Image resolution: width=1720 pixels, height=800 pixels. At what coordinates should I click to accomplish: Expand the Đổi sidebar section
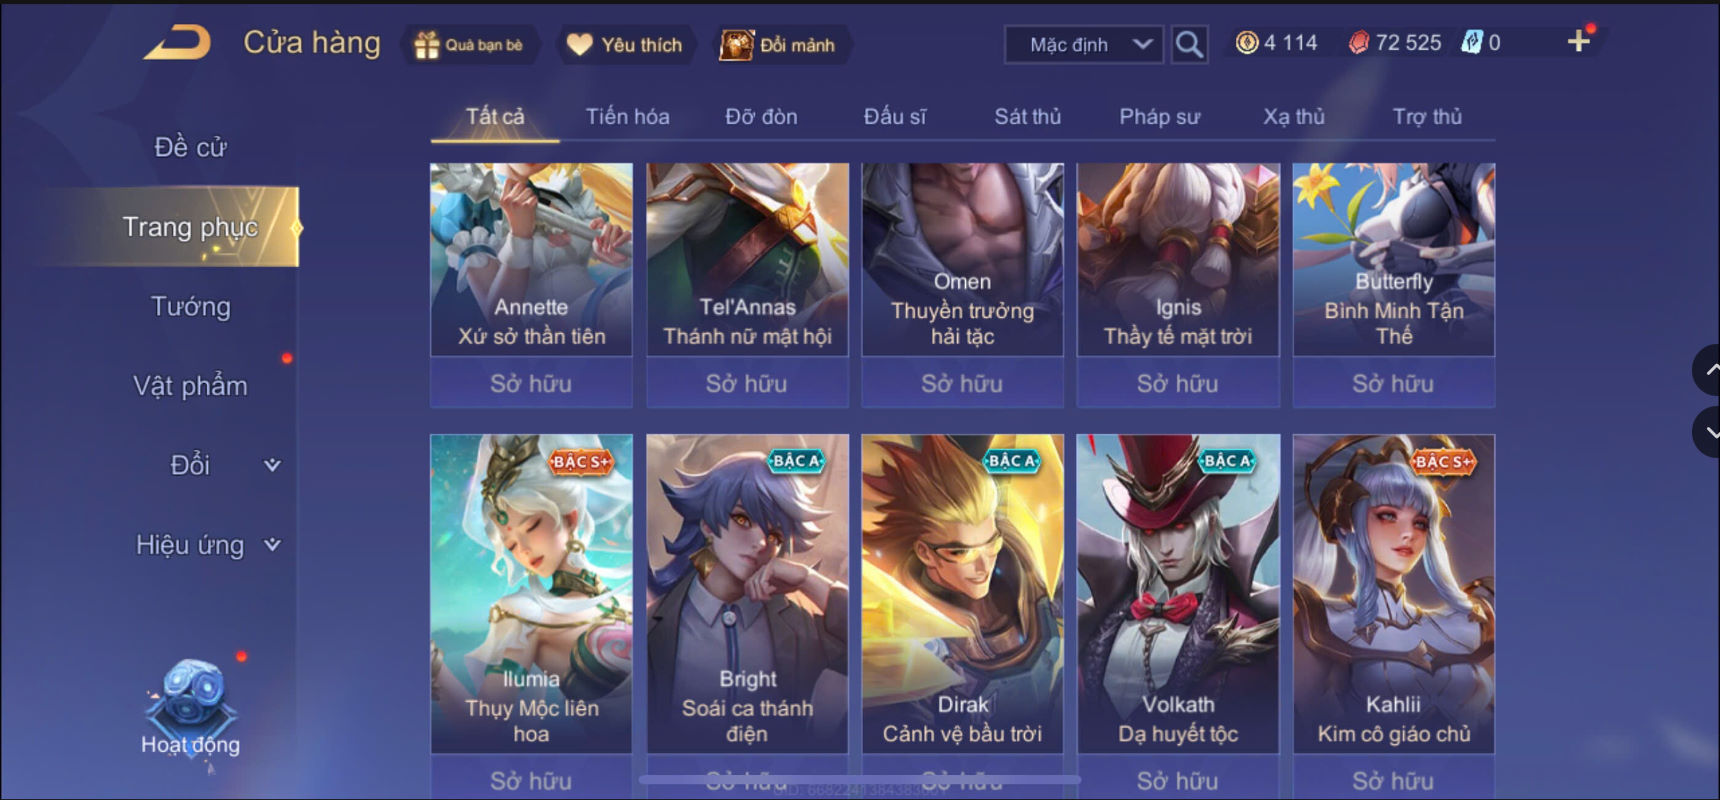(272, 465)
